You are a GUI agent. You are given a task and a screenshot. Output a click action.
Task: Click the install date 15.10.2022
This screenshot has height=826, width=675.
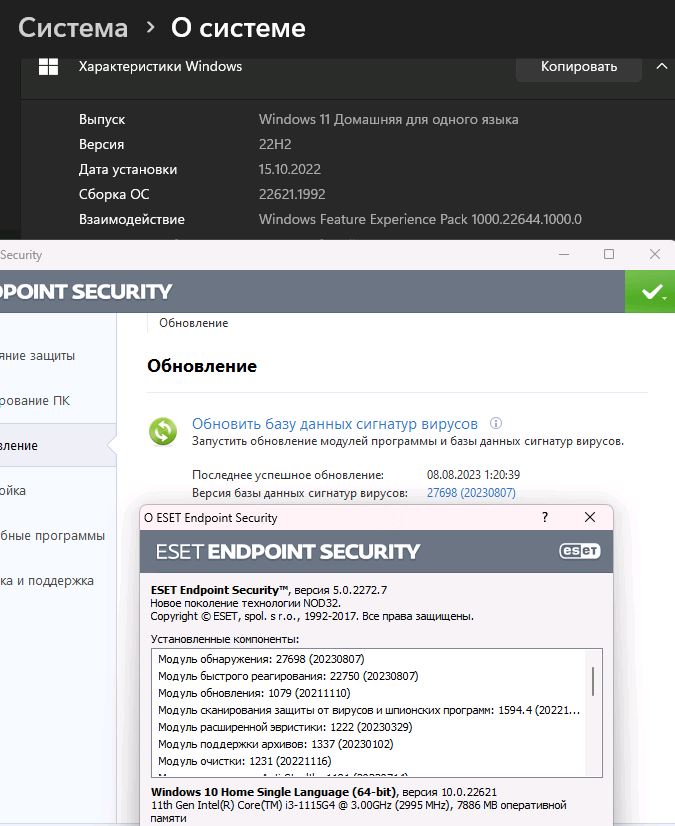(x=289, y=169)
